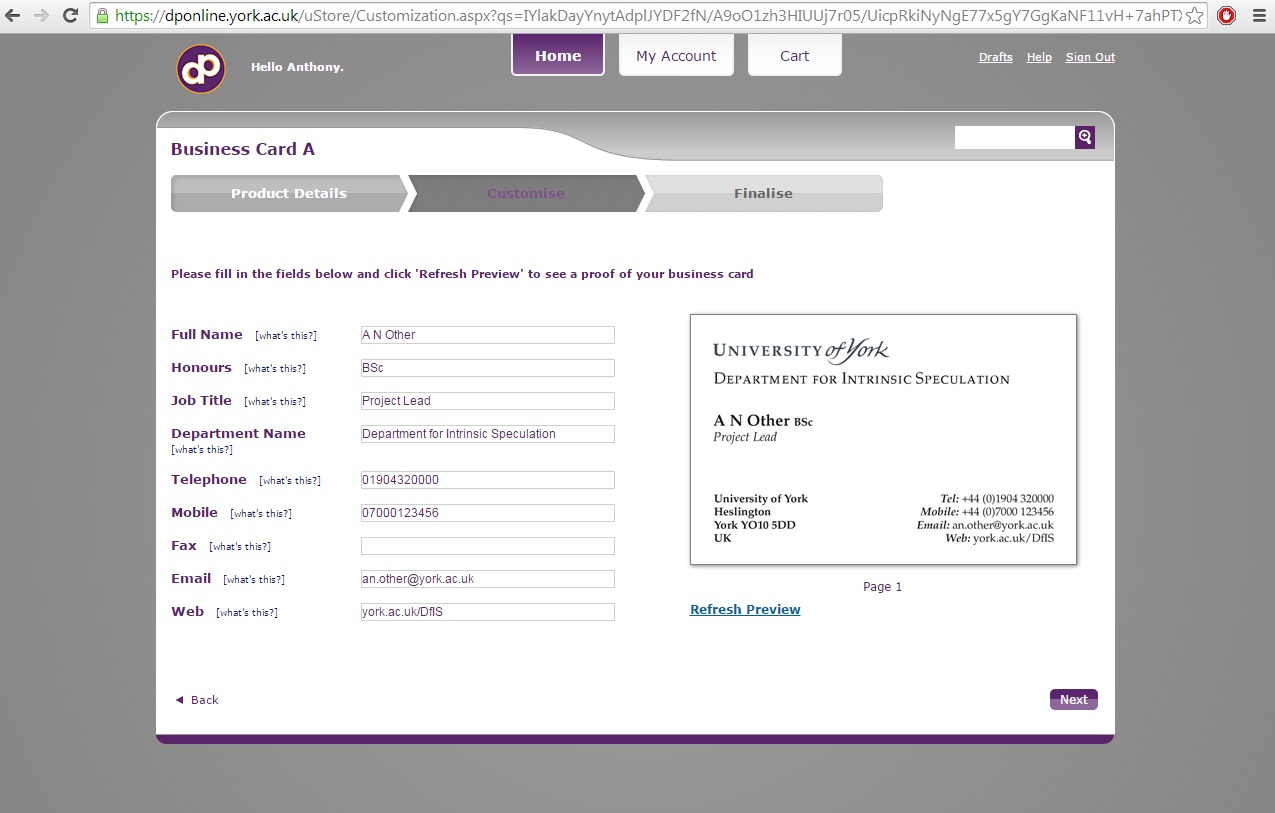
Task: Click the search text box
Action: (1015, 138)
